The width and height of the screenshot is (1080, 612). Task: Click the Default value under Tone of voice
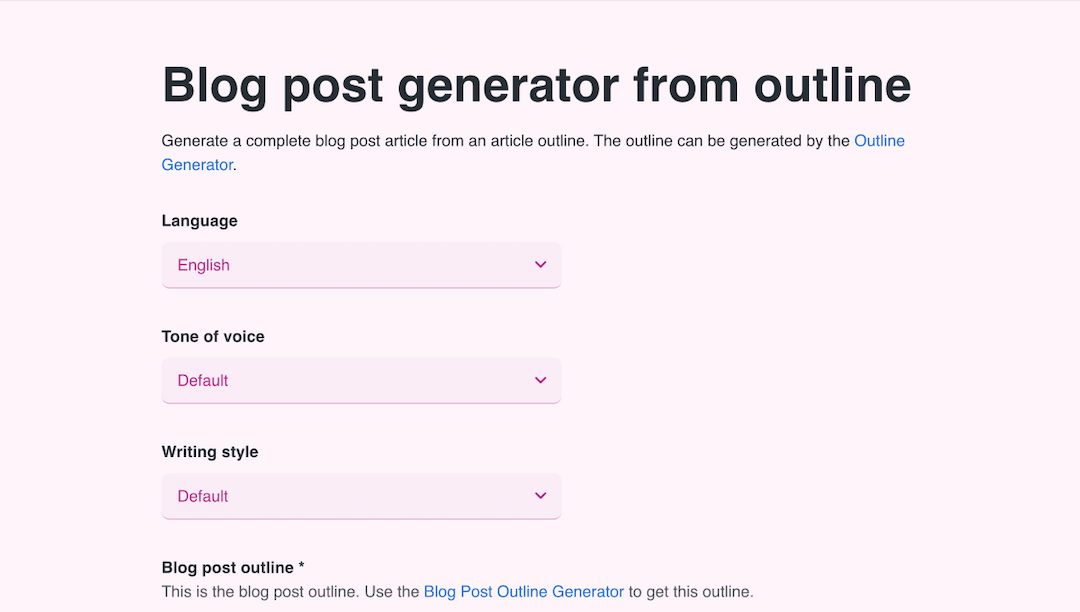pos(202,380)
